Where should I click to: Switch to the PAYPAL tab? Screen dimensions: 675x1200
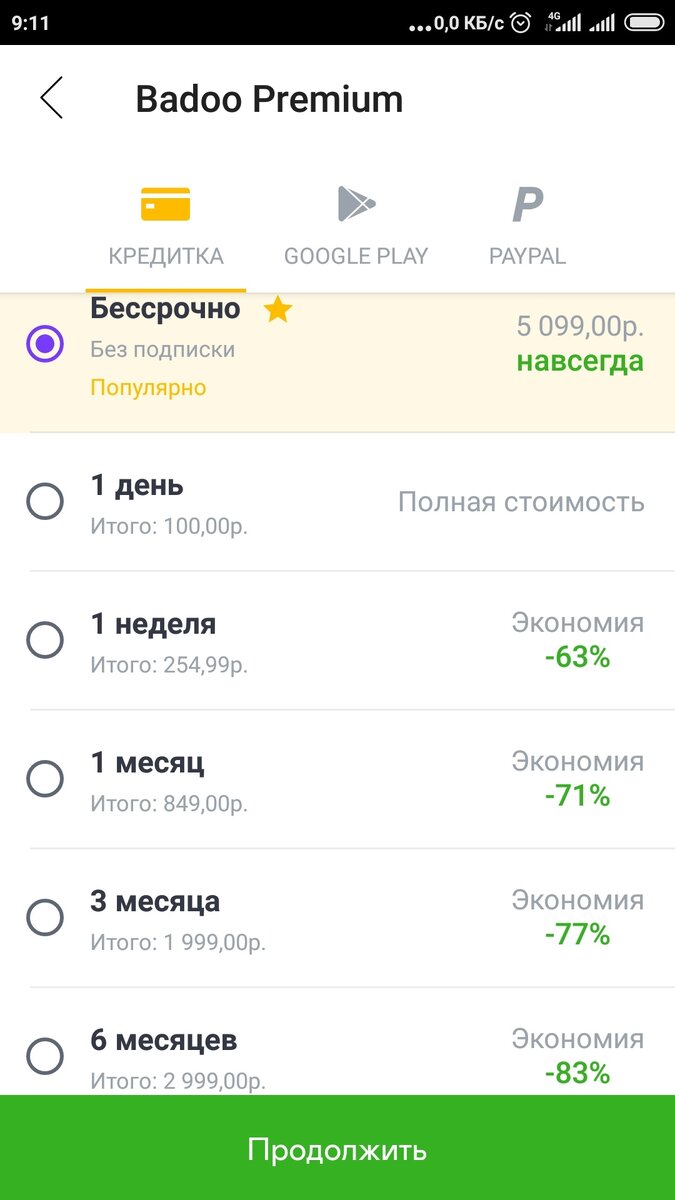point(526,256)
